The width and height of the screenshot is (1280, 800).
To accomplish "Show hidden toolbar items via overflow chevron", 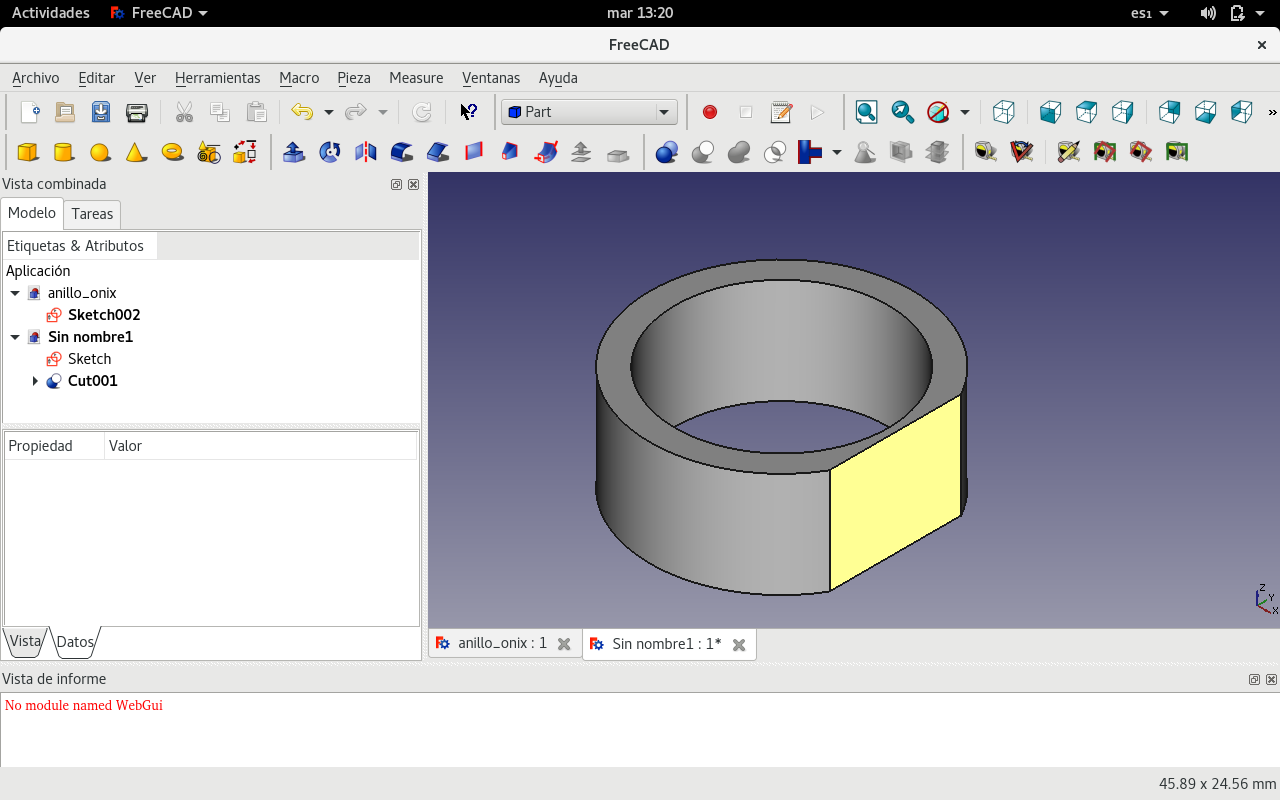I will [x=1272, y=112].
